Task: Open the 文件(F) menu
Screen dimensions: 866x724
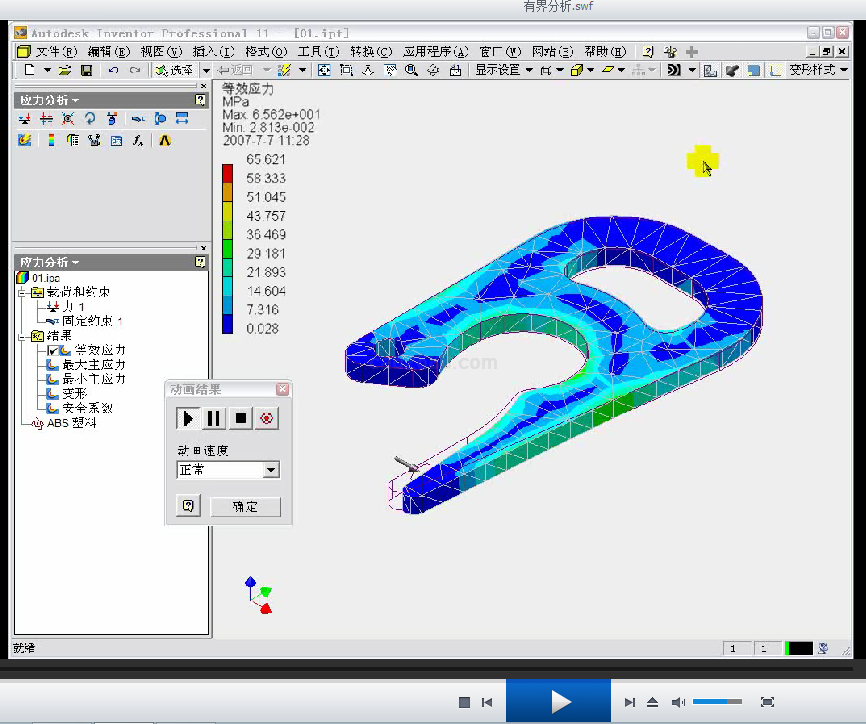Action: coord(55,51)
